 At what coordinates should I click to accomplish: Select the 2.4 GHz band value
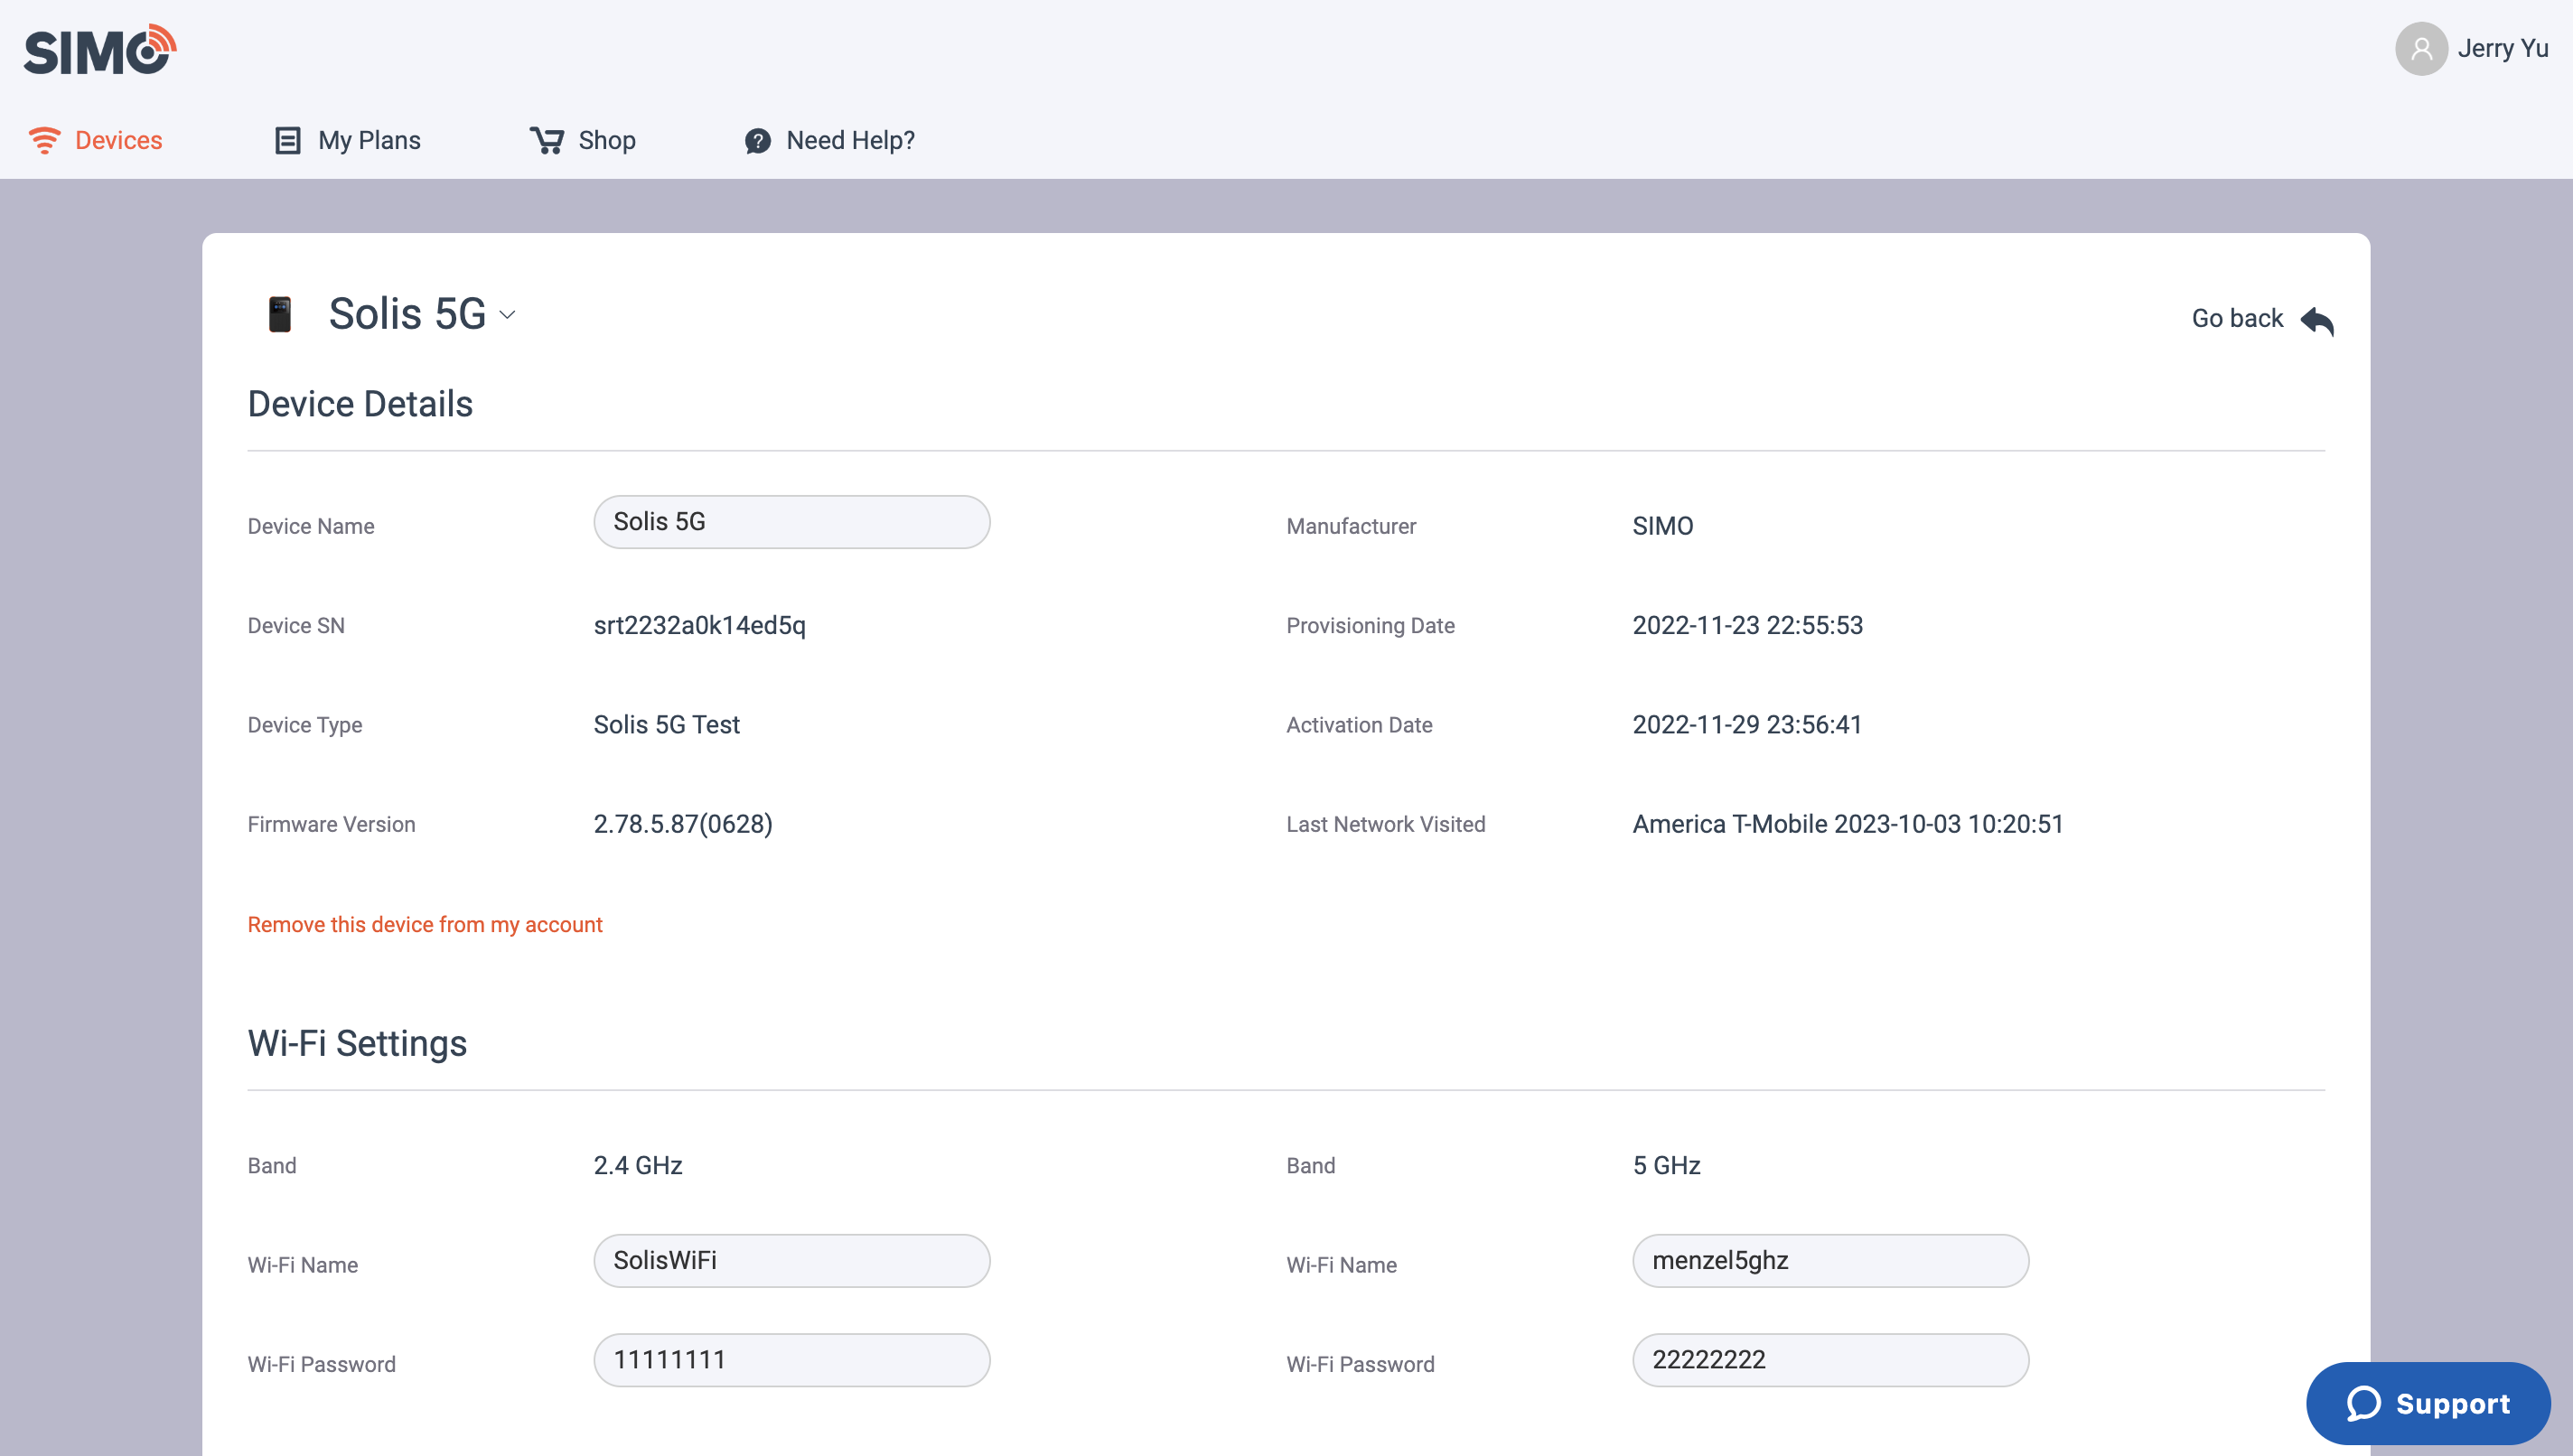click(638, 1165)
